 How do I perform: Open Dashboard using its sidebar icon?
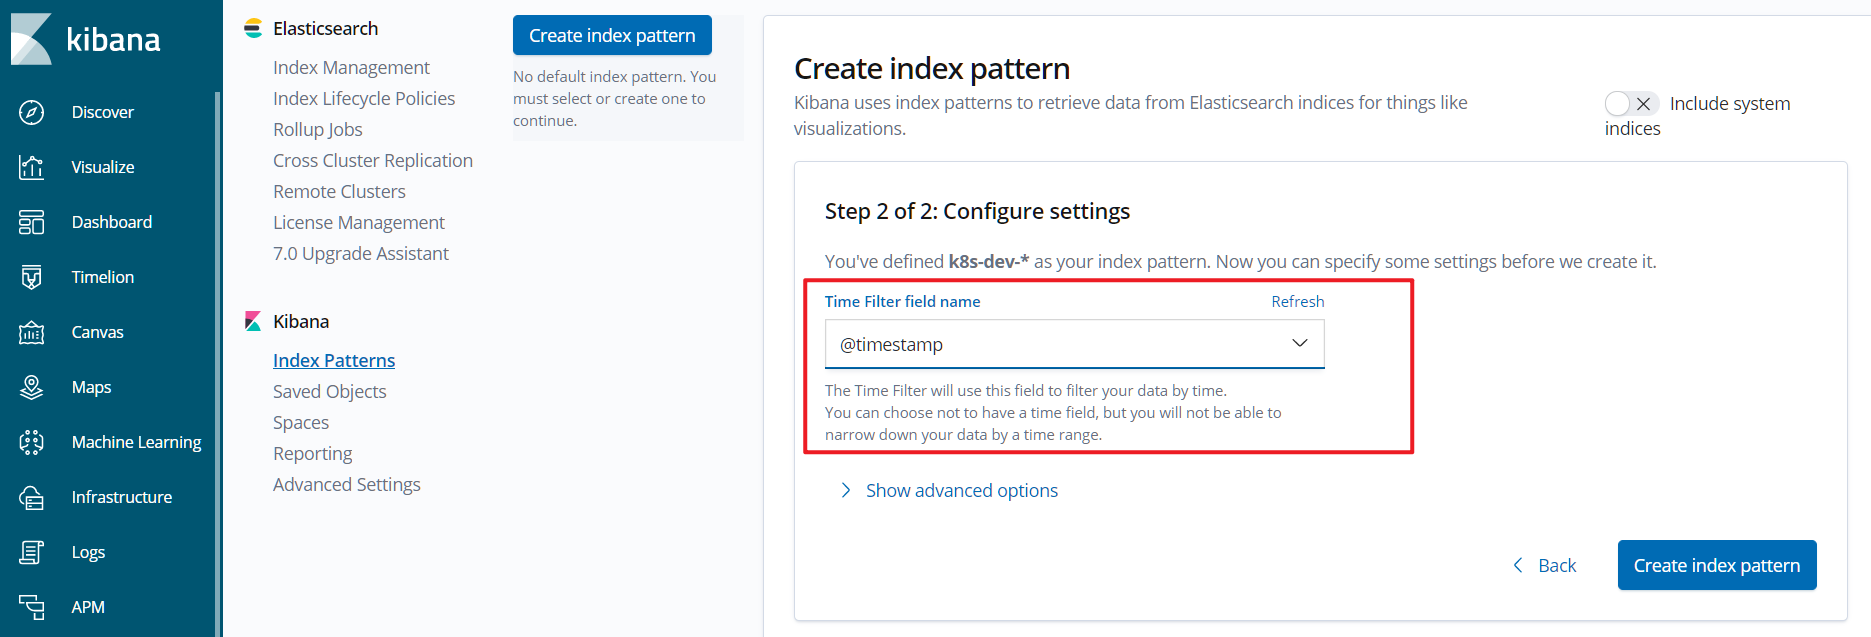32,222
